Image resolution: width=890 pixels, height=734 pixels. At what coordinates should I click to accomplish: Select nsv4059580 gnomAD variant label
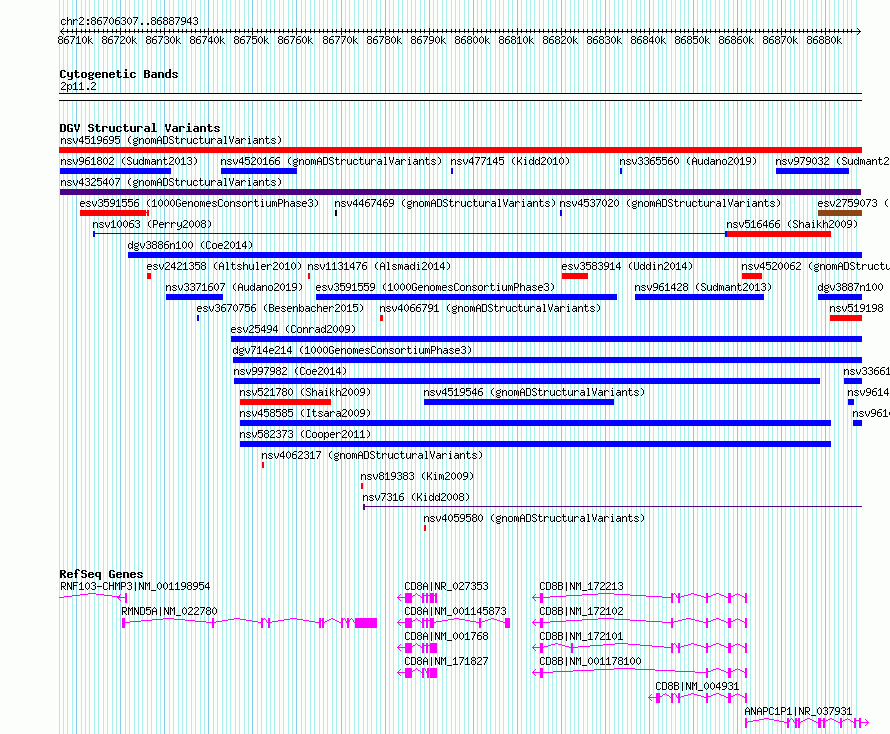(x=534, y=518)
